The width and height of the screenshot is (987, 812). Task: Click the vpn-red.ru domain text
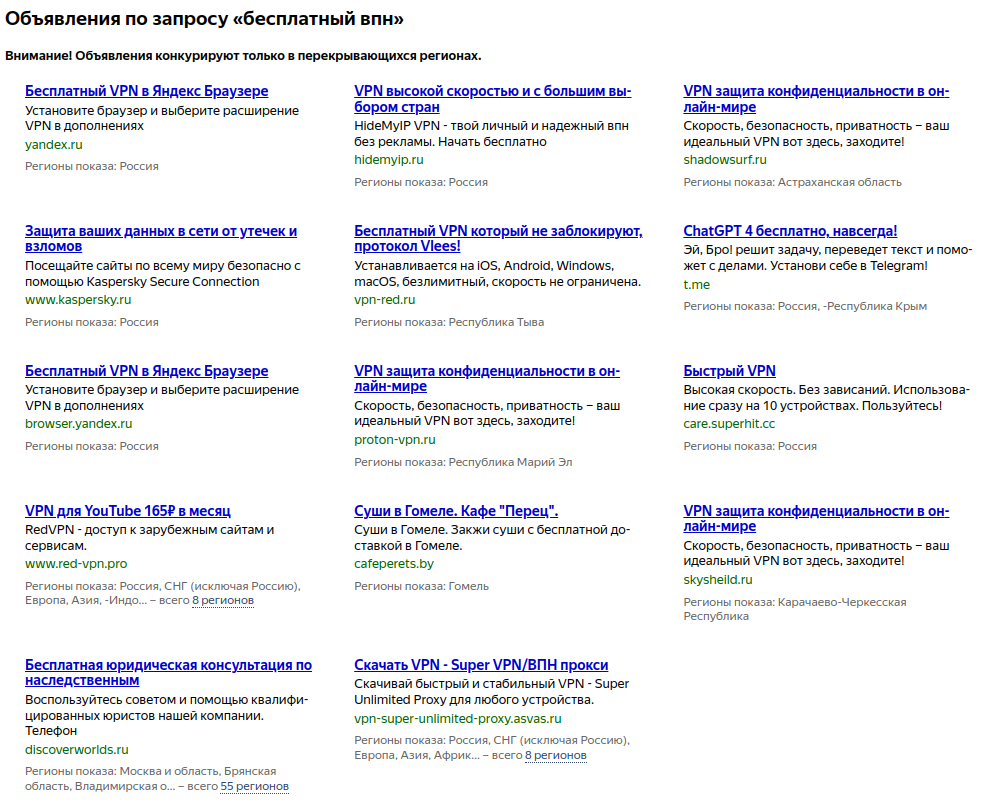[x=385, y=300]
